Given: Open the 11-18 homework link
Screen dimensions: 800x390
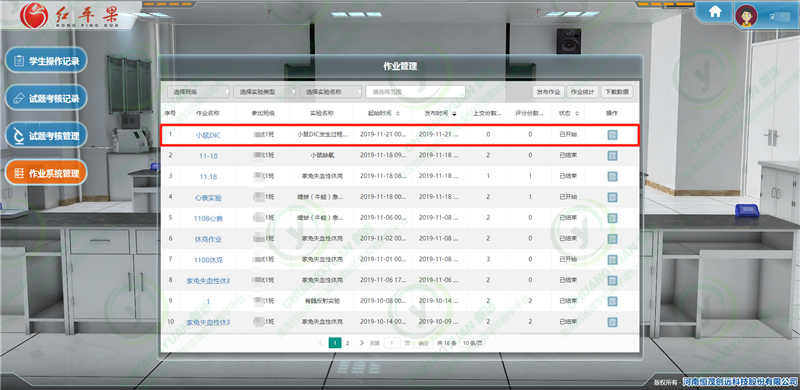Looking at the screenshot, I should 208,156.
